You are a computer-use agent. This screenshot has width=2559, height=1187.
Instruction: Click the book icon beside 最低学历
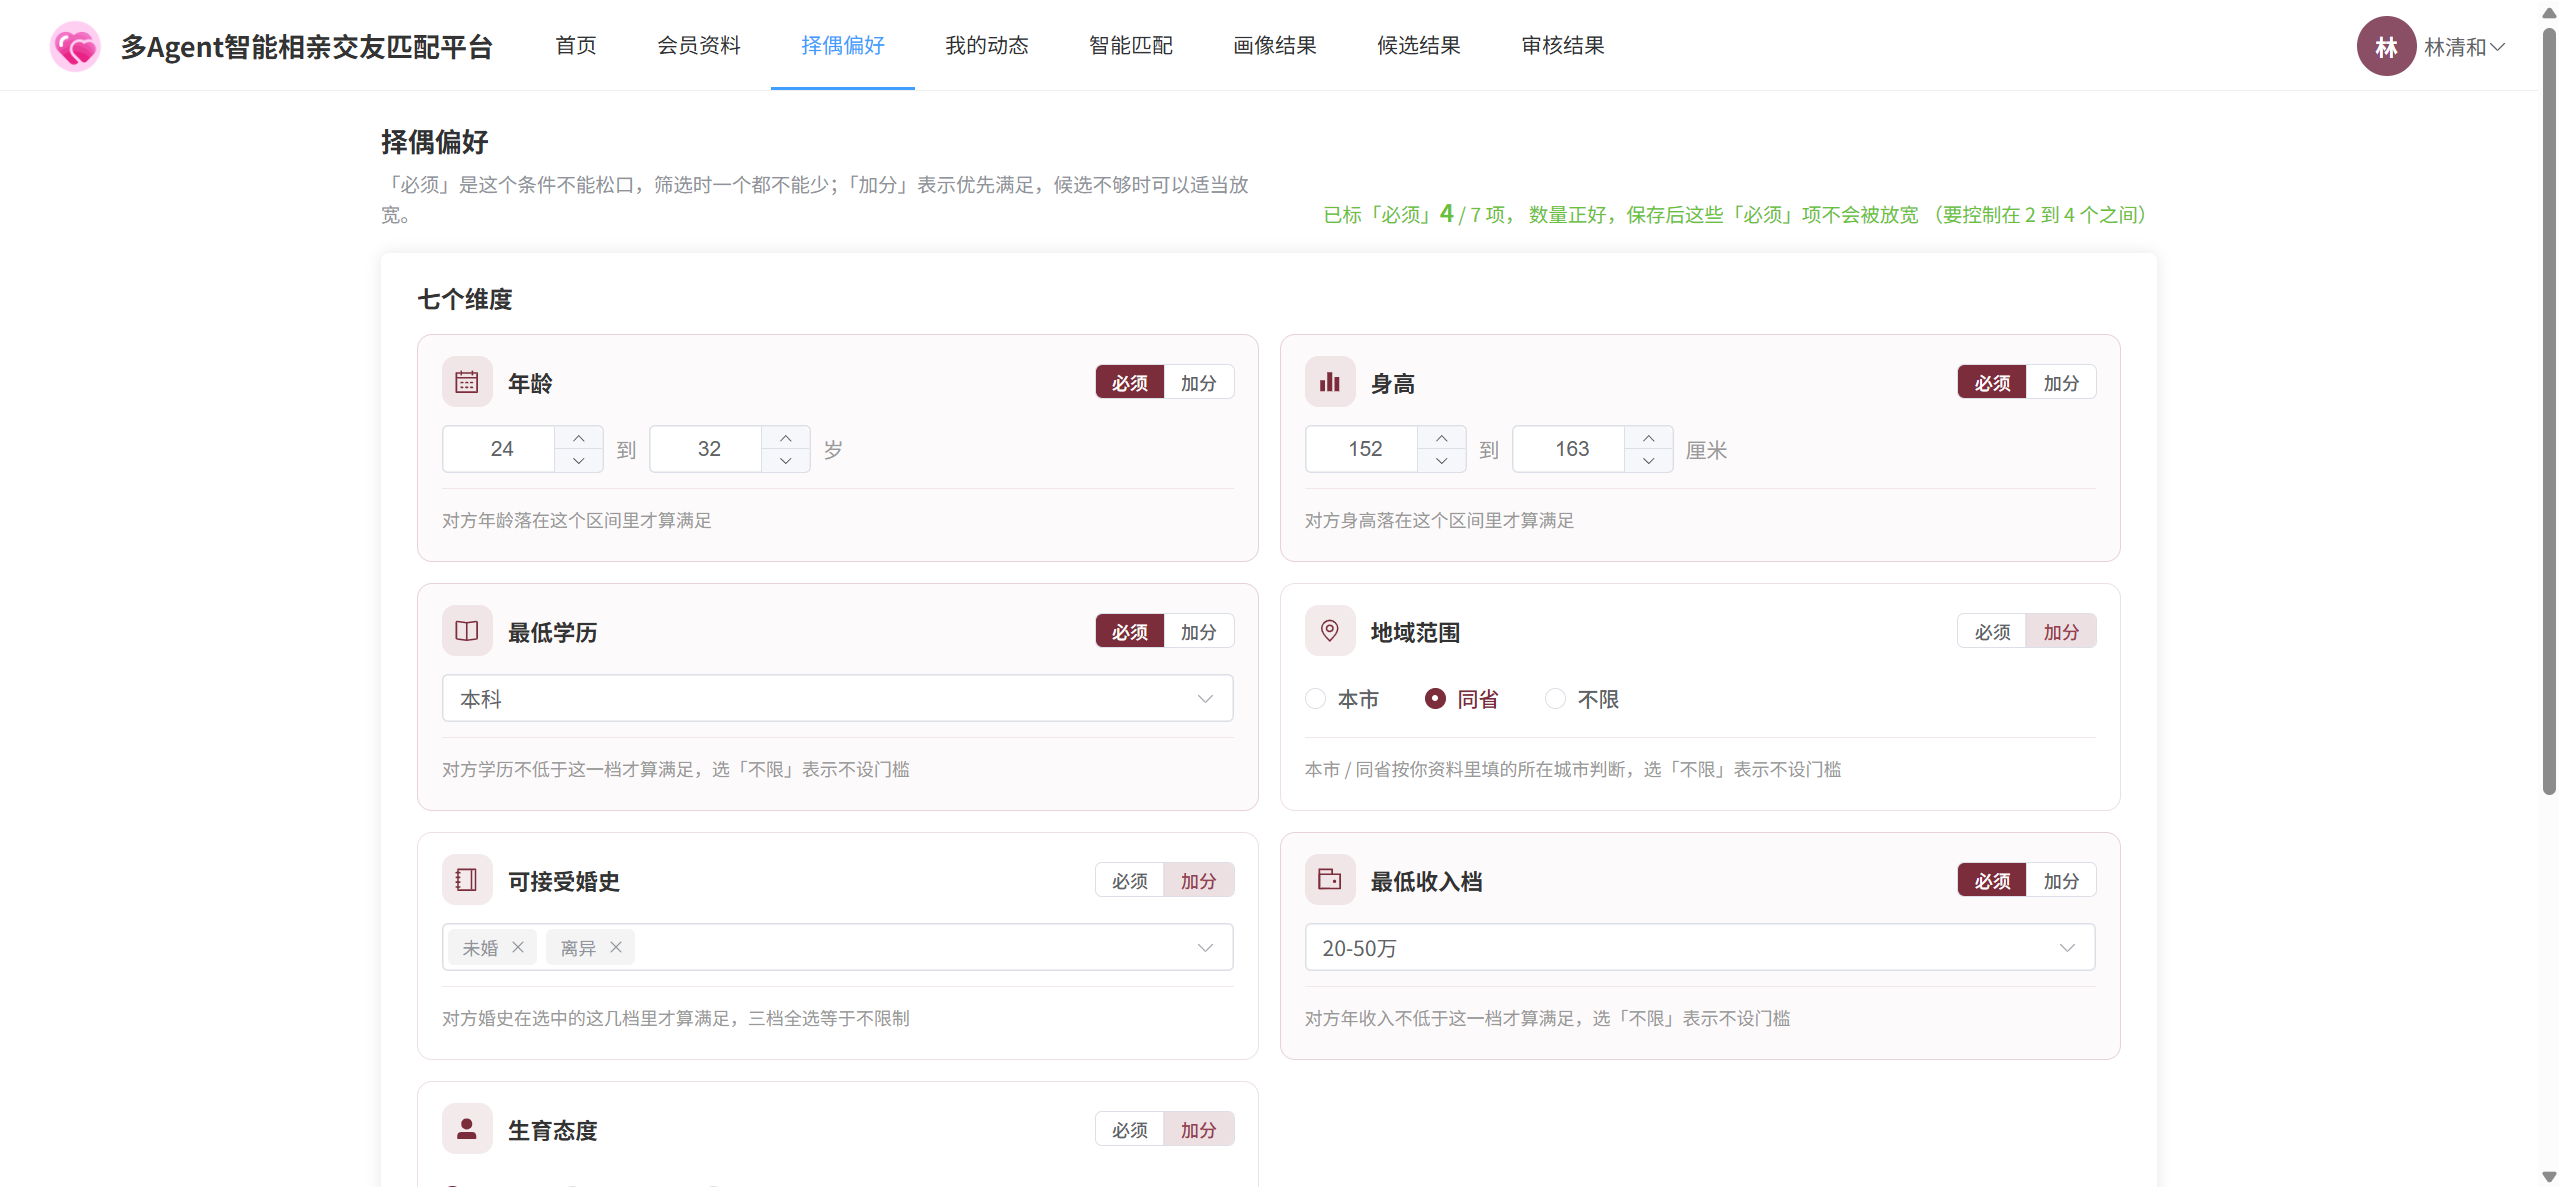click(x=467, y=631)
